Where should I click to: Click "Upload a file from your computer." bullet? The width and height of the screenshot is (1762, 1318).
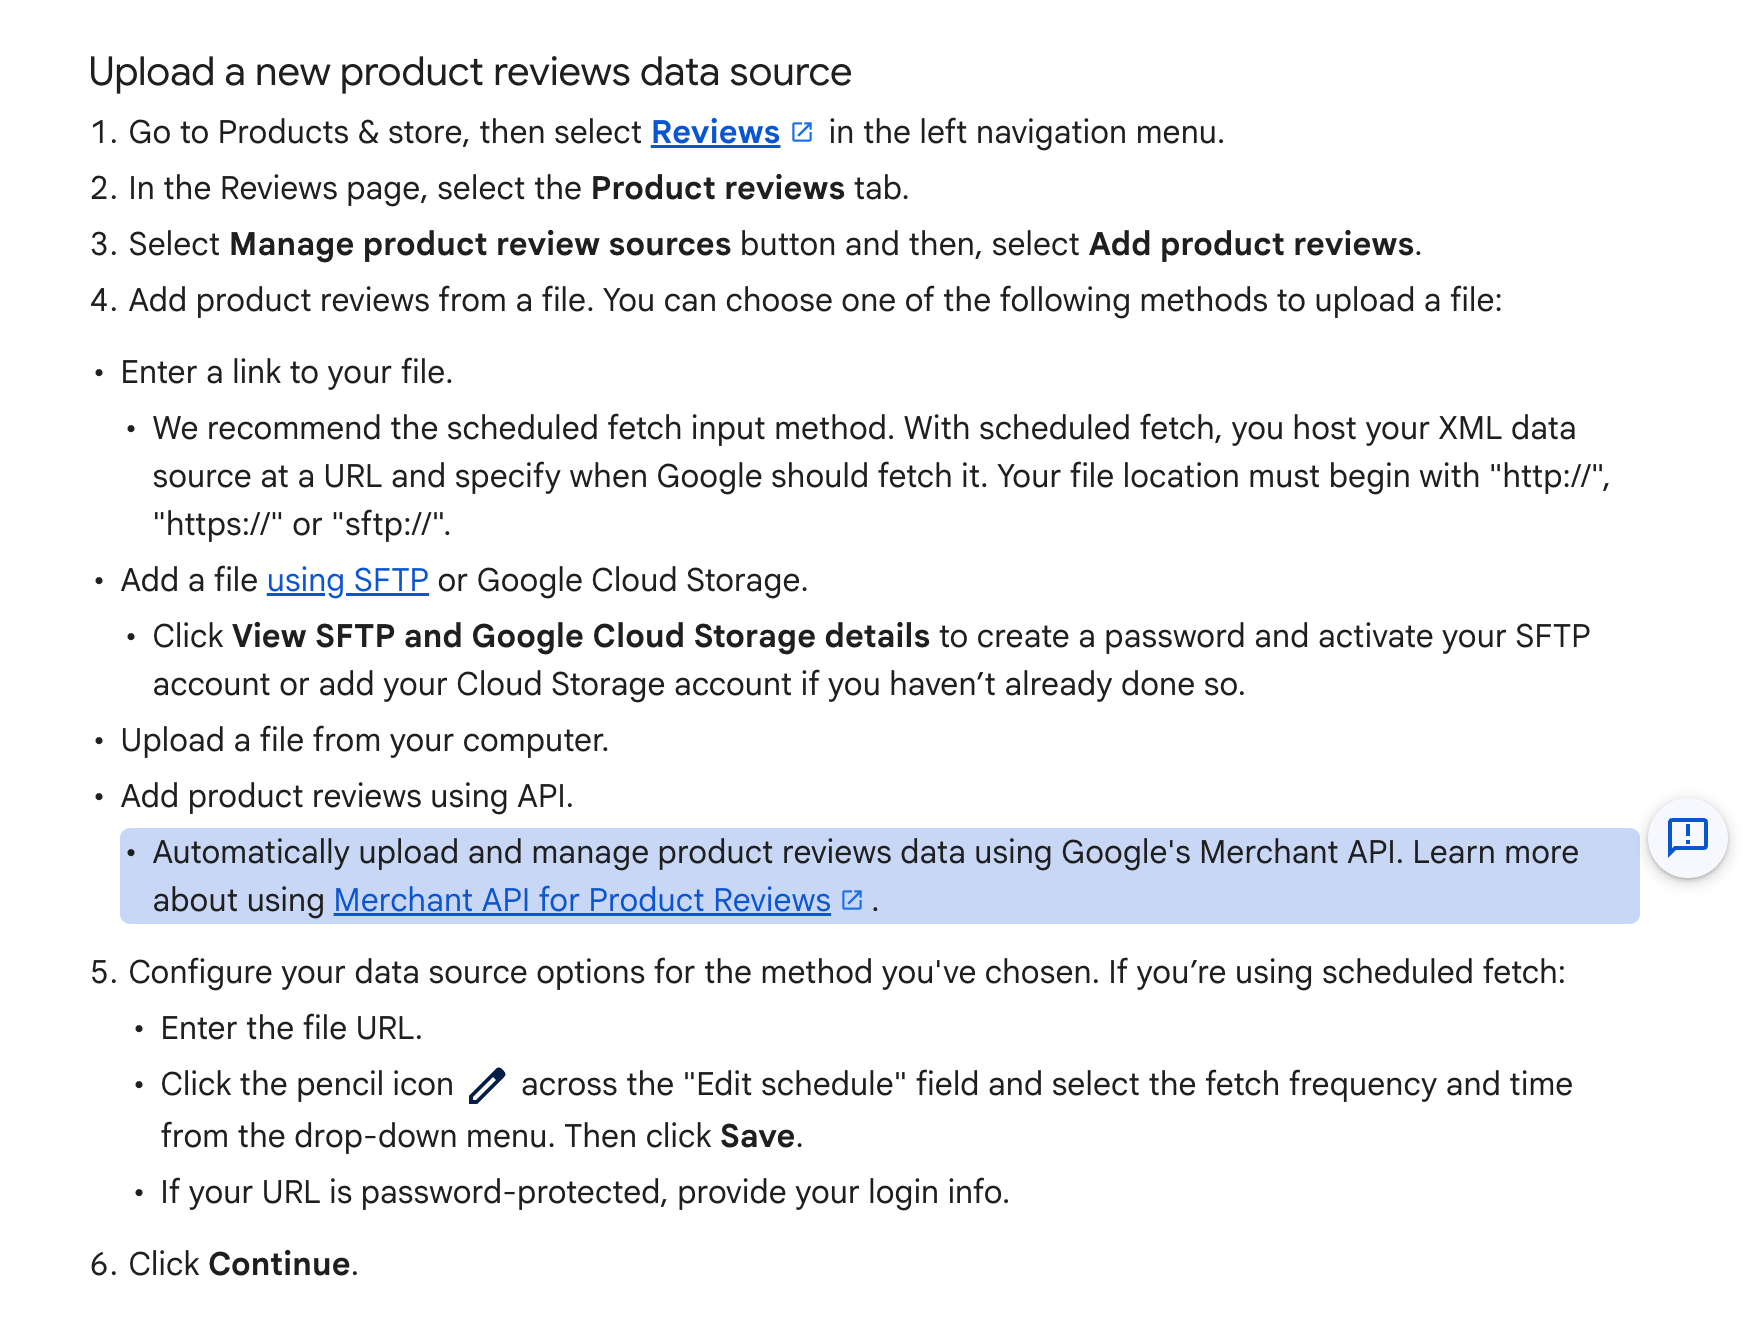(365, 740)
